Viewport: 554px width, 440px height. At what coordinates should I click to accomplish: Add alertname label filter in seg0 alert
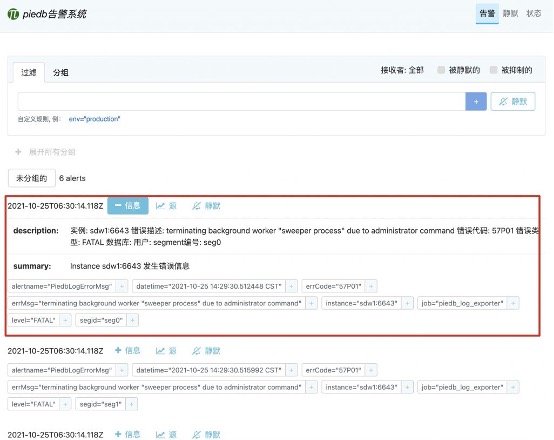[x=122, y=286]
